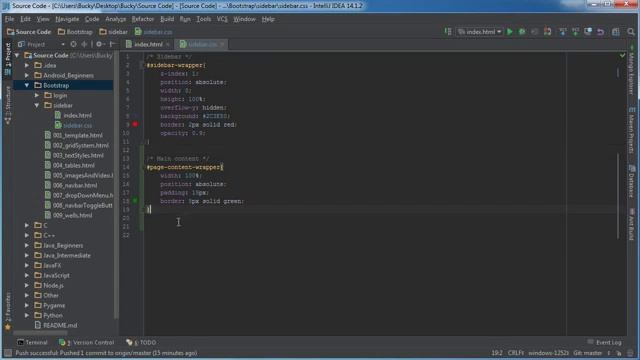640x360 pixels.
Task: Click the Scroll from Source target icon
Action: (x=73, y=44)
